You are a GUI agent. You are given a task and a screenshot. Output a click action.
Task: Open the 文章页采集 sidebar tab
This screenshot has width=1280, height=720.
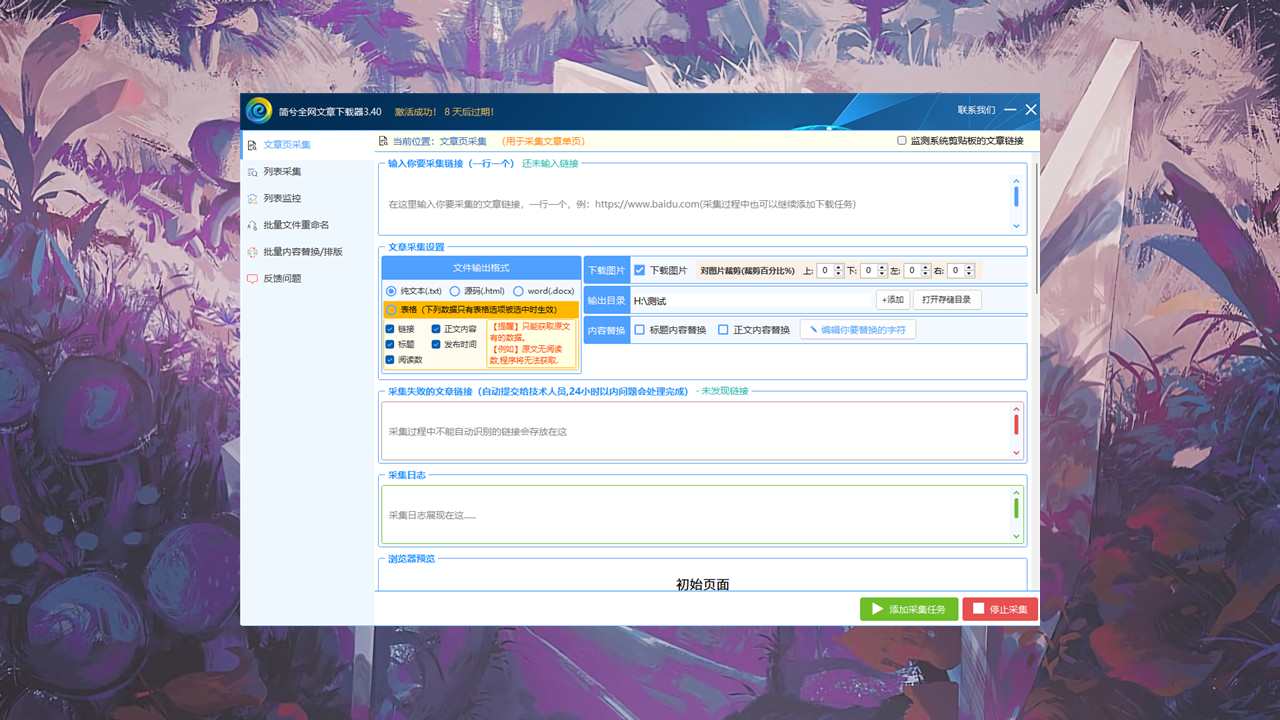286,145
